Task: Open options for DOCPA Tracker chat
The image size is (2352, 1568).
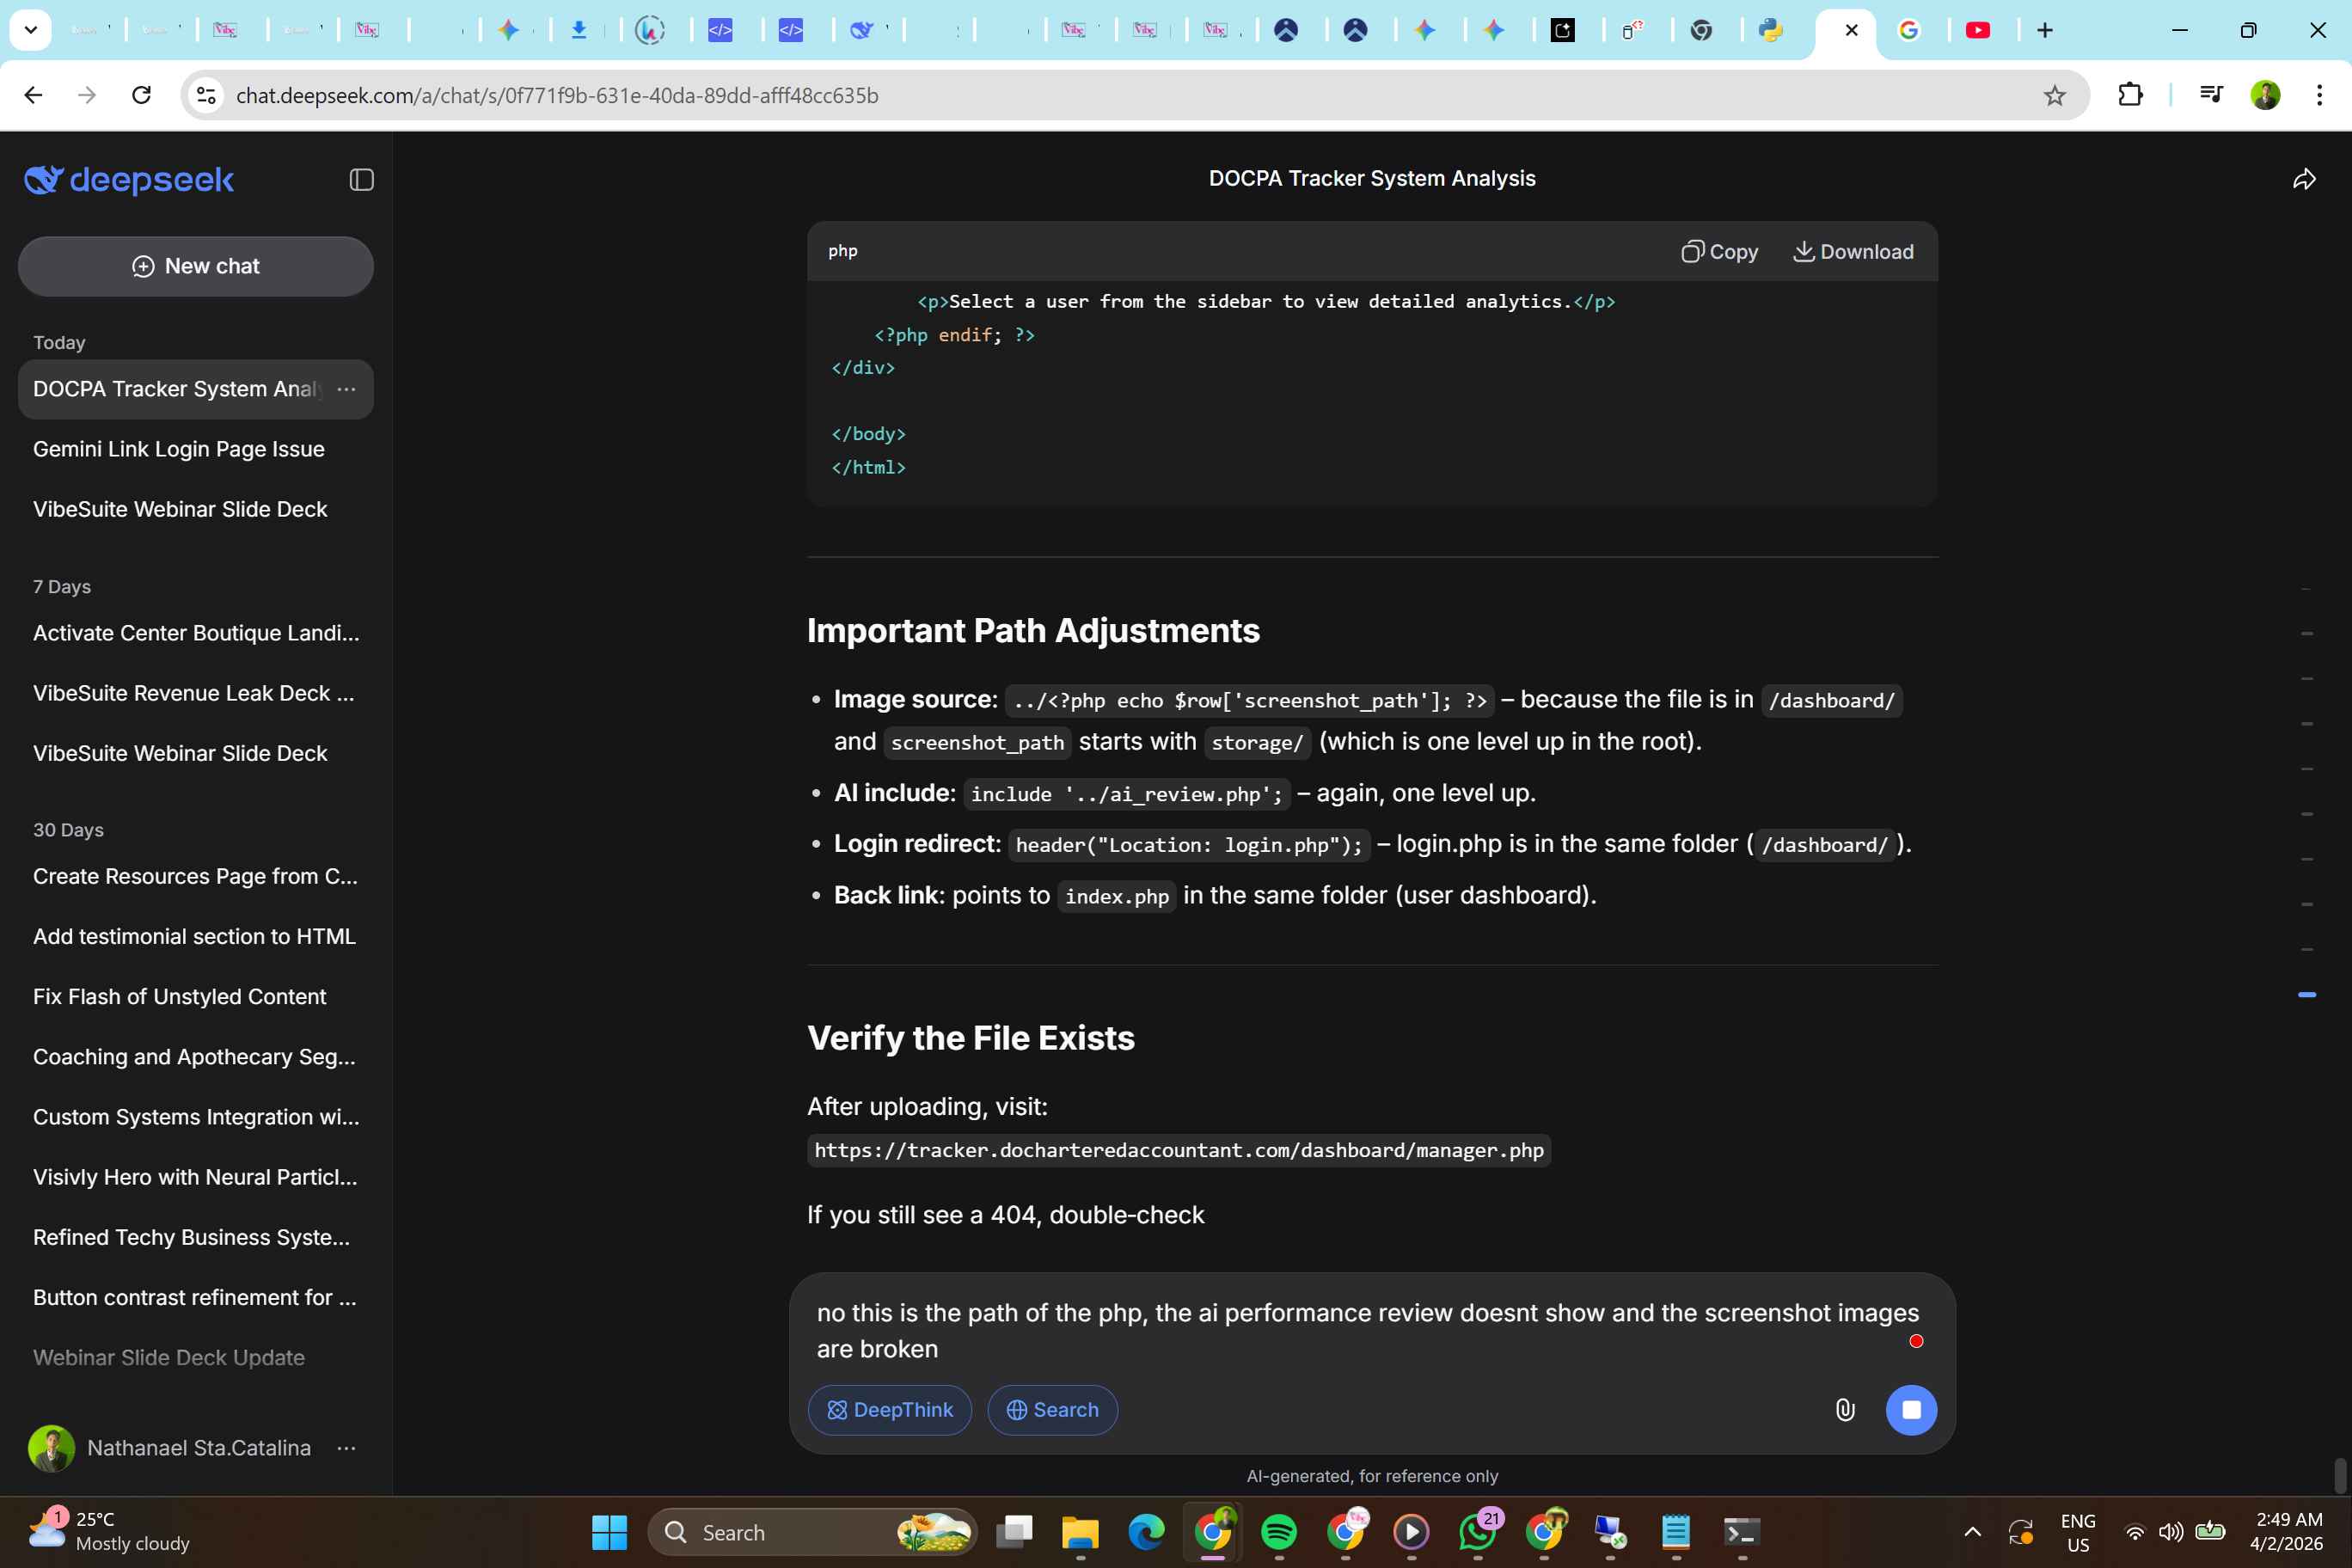Action: pyautogui.click(x=346, y=389)
